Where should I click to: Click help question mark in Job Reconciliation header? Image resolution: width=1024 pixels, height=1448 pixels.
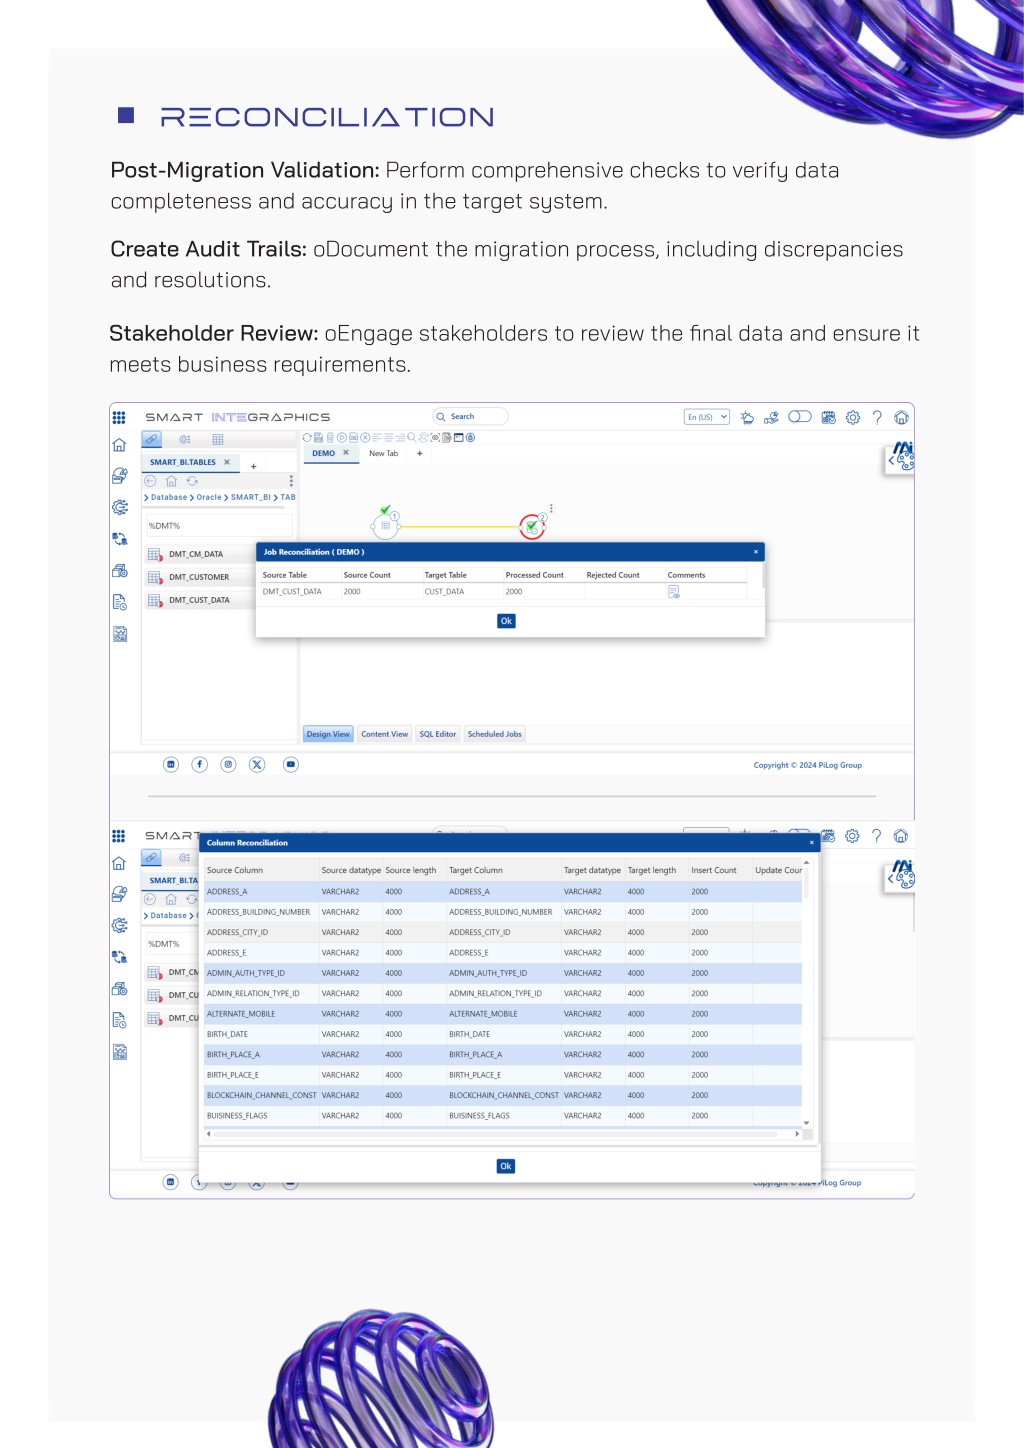coord(877,418)
